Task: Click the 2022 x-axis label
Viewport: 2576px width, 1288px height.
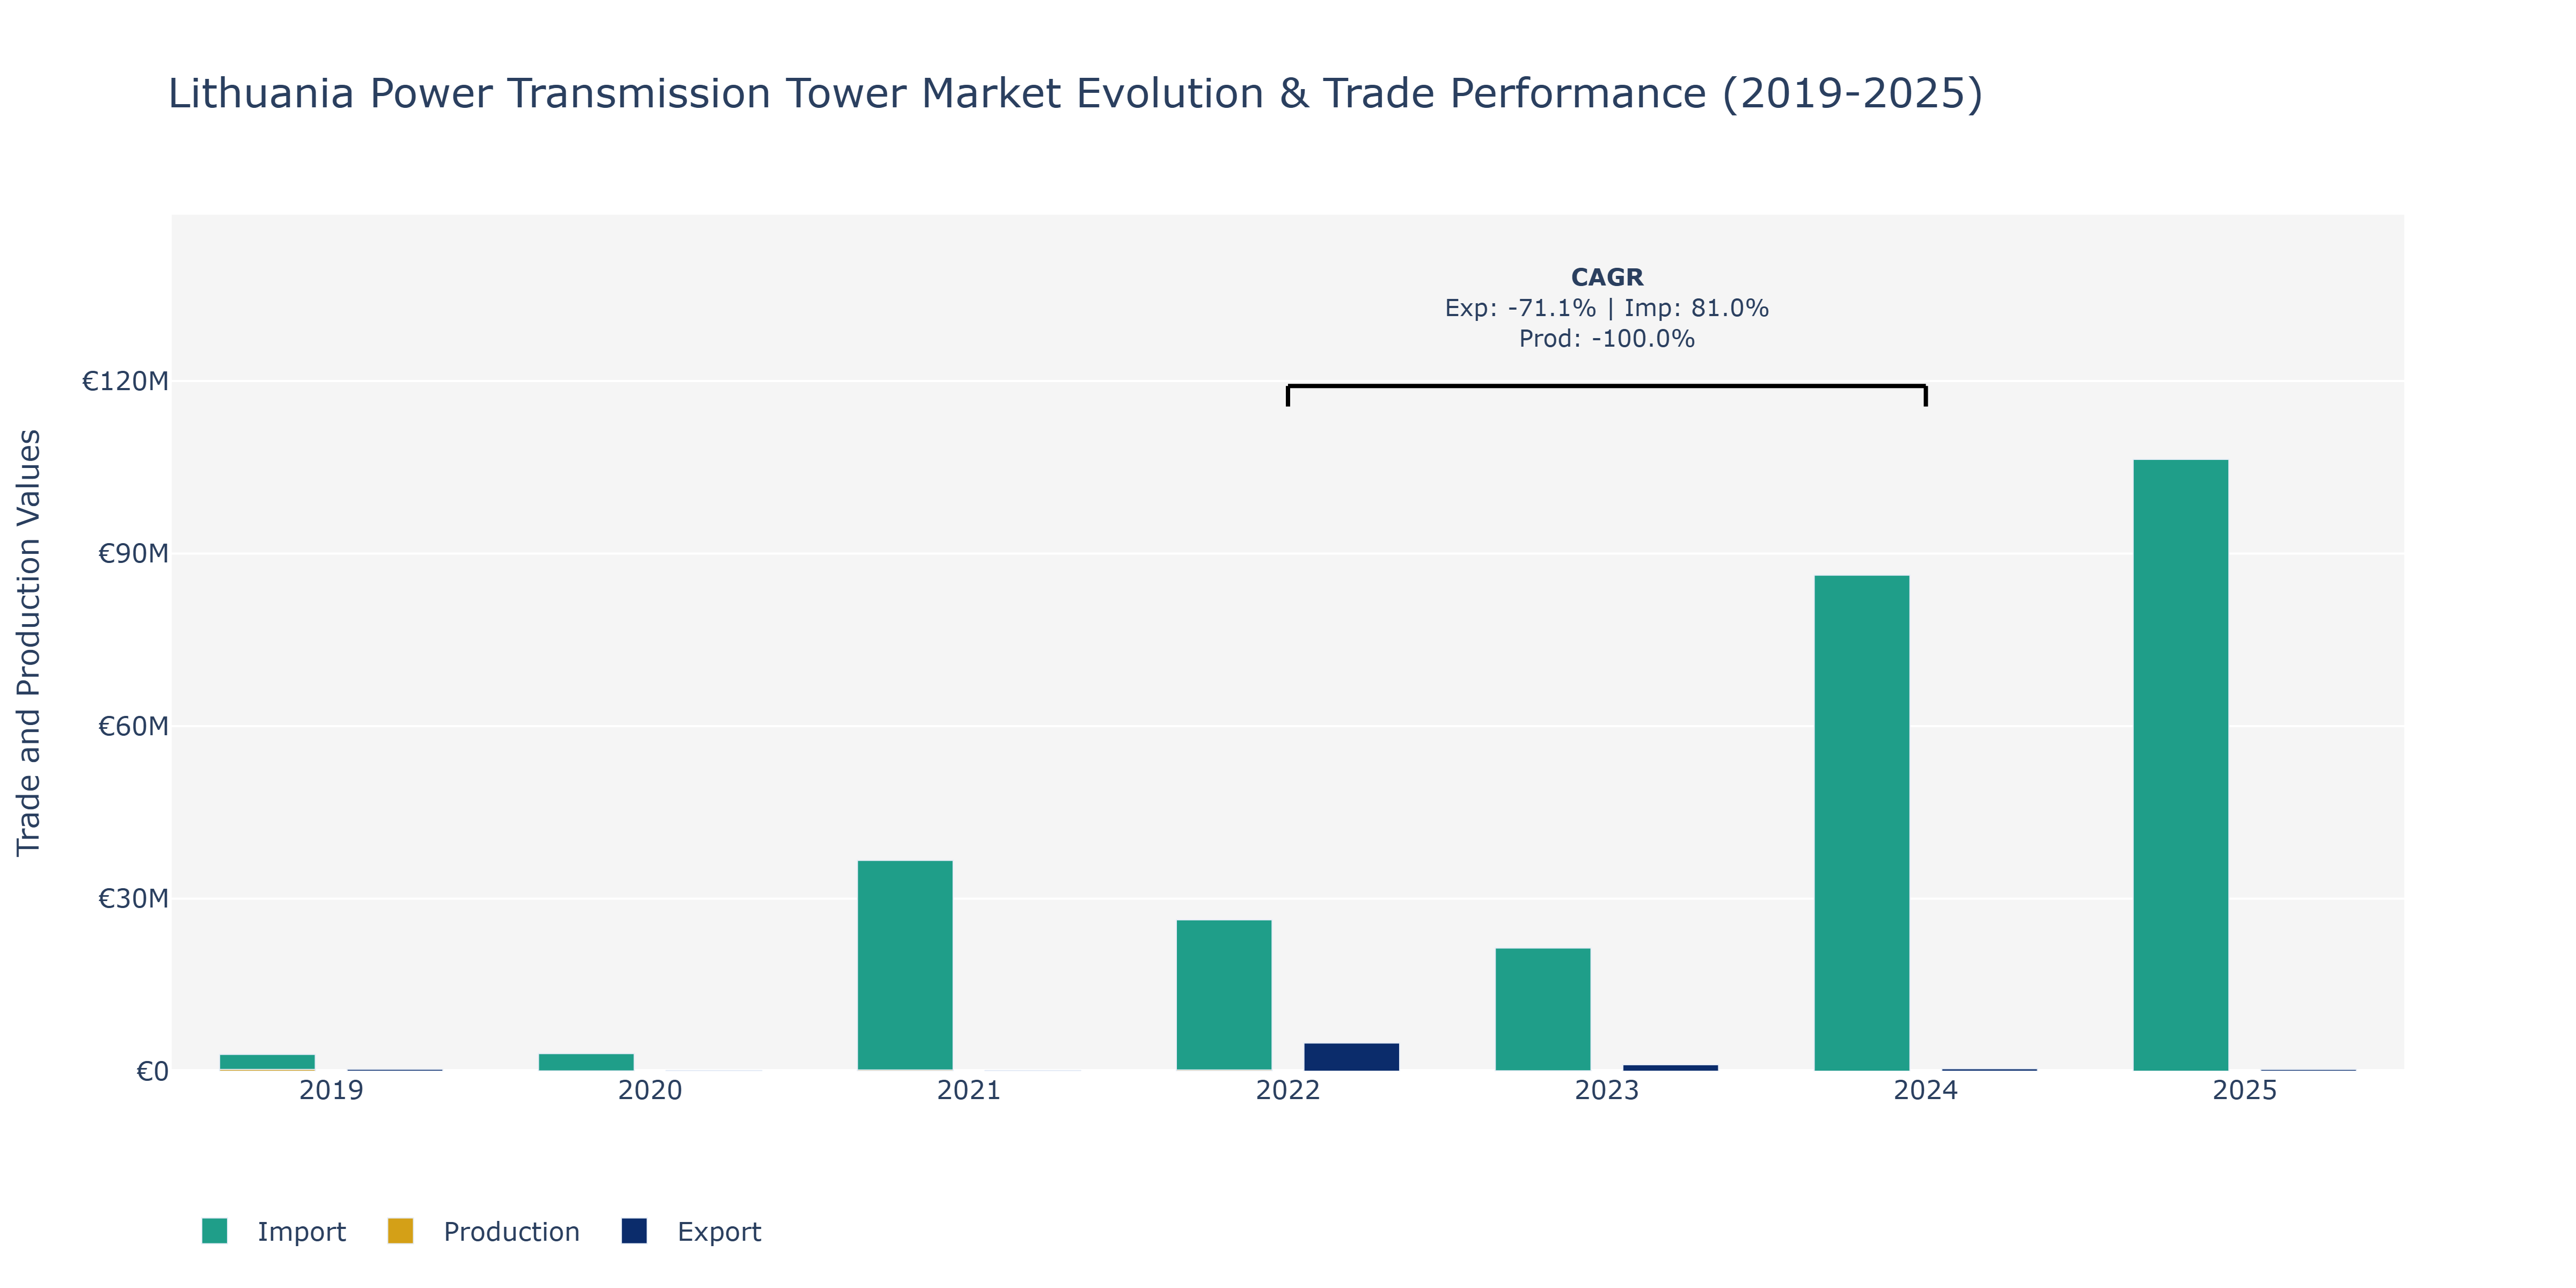Action: 1288,1090
